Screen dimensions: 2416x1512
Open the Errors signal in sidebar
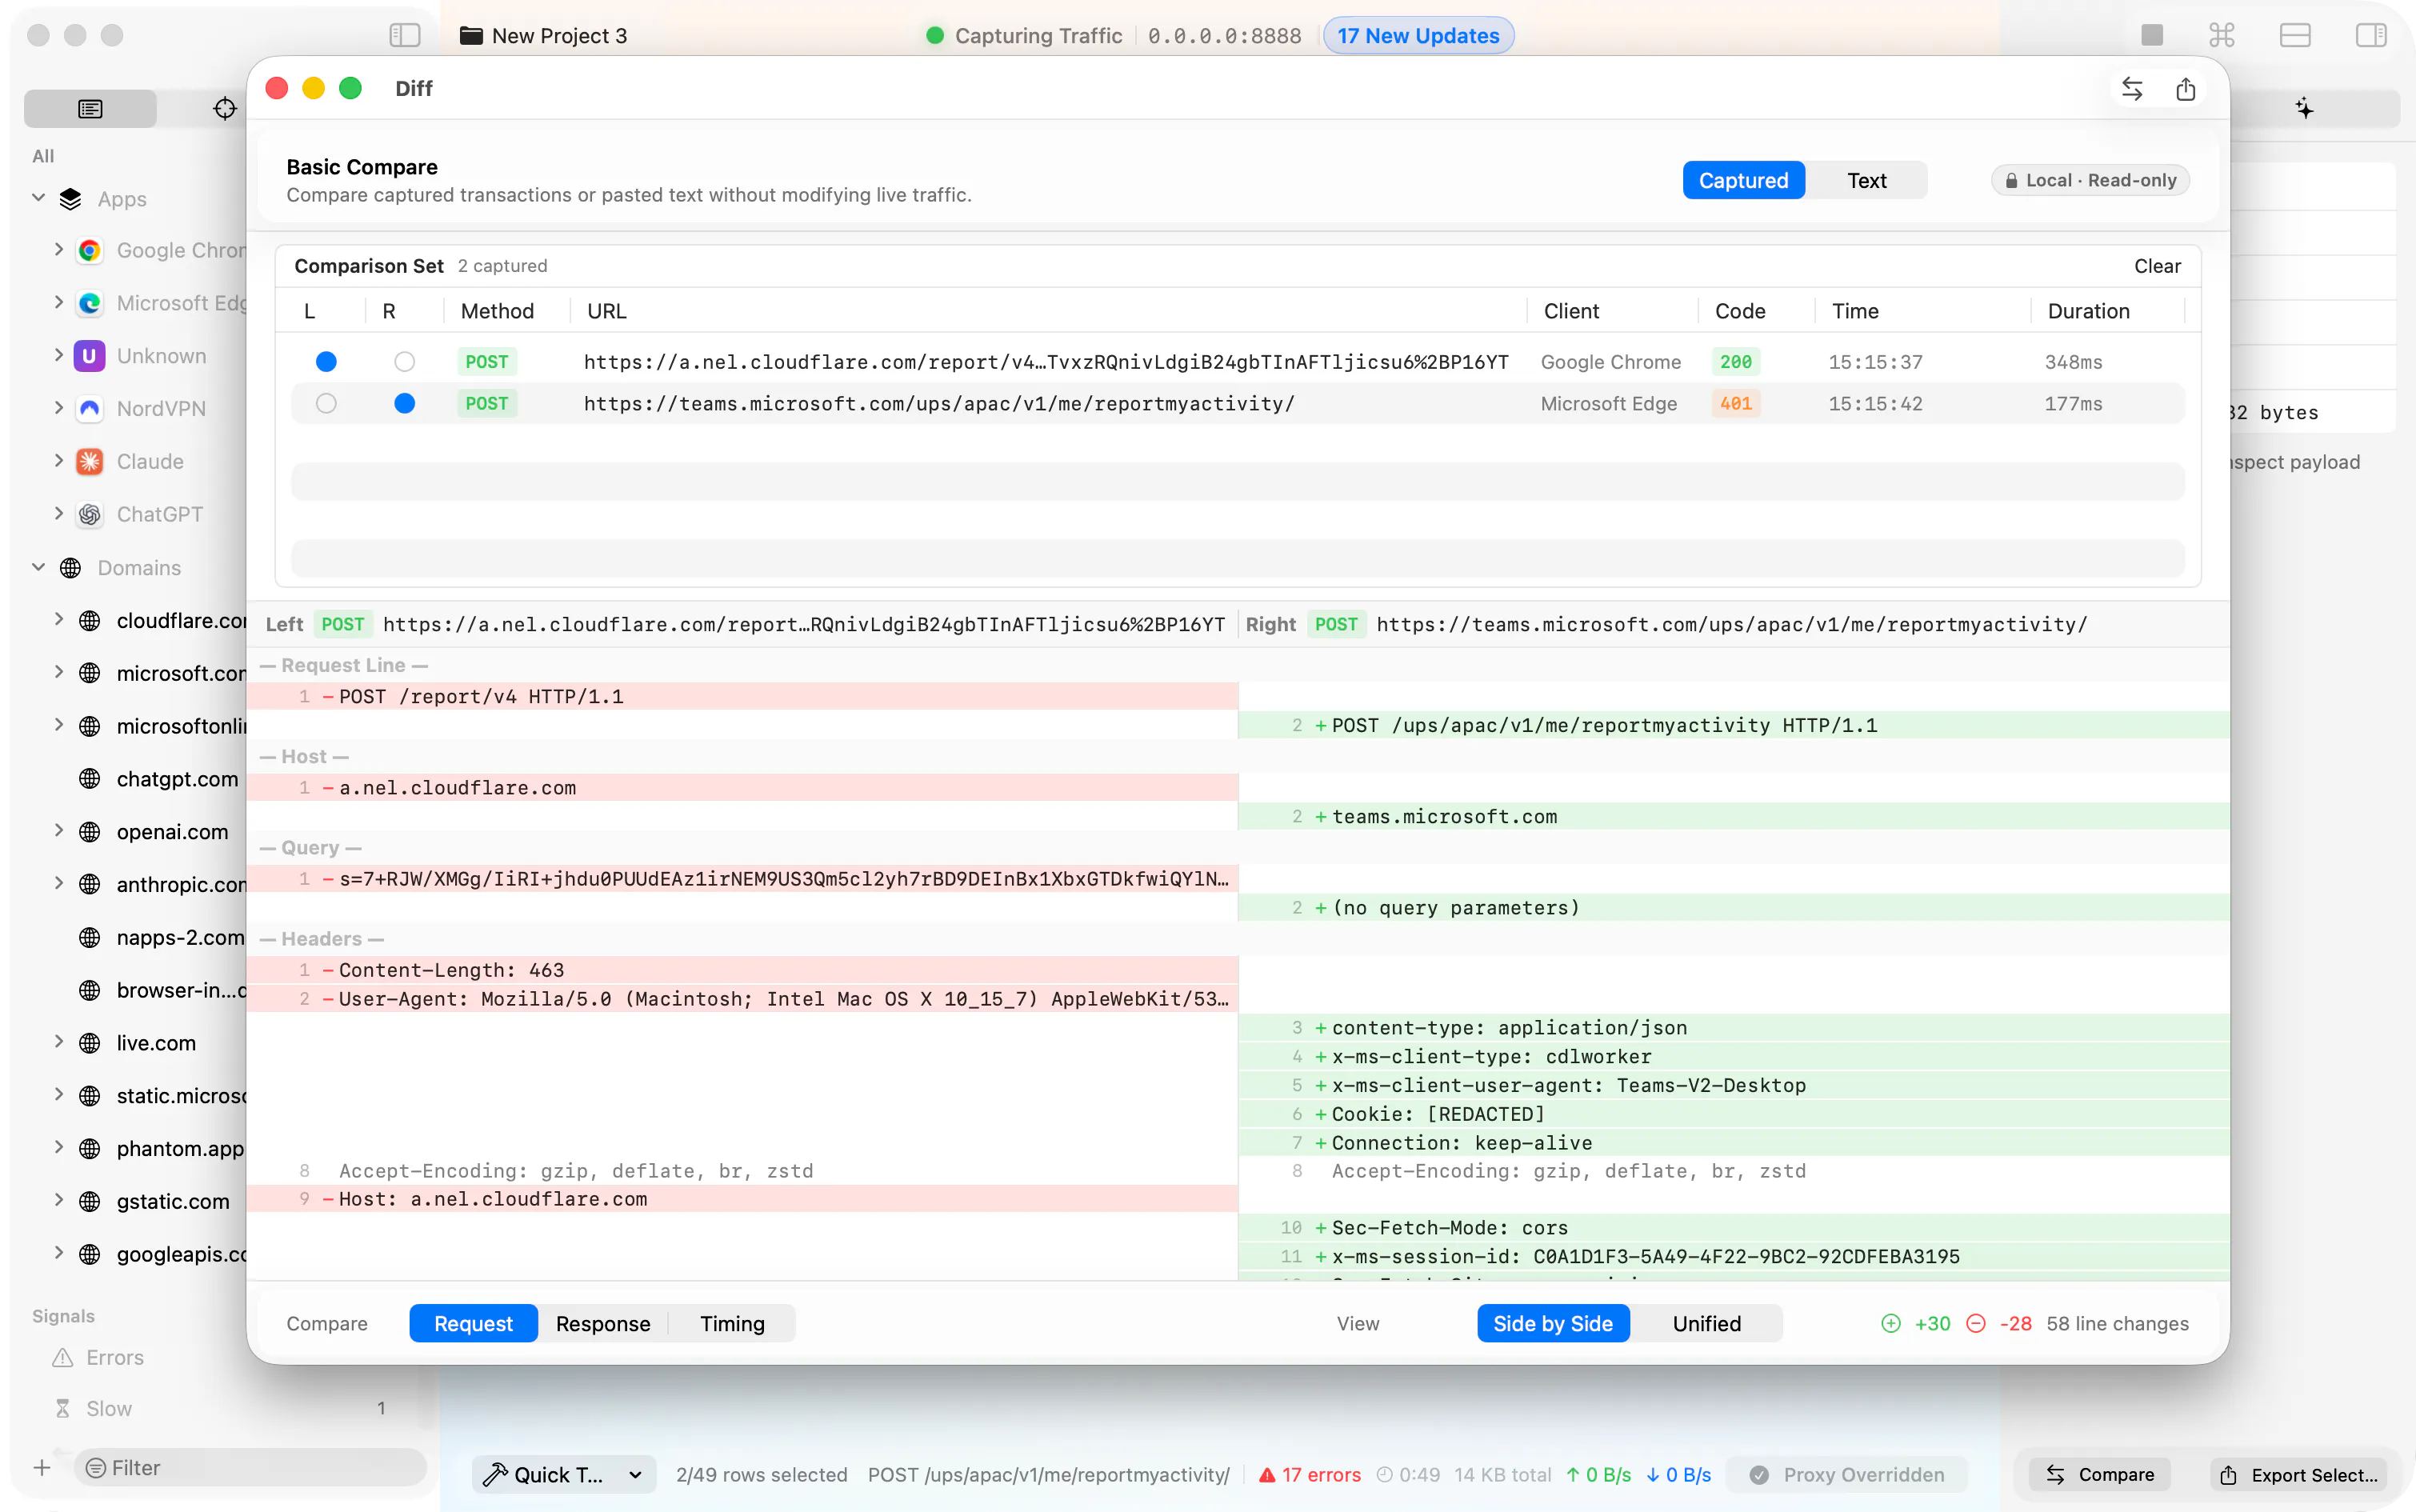[114, 1357]
